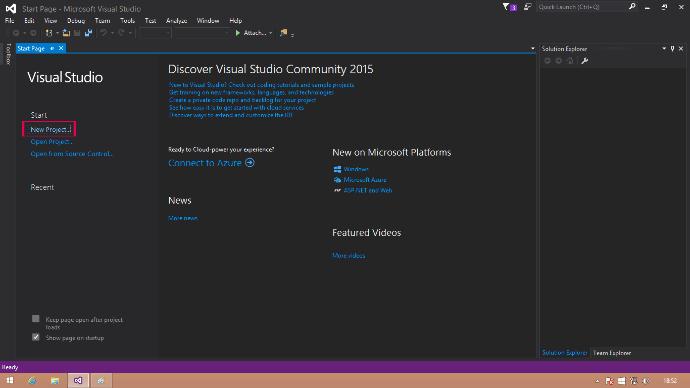Viewport: 690px width, 388px height.
Task: Open the File menu
Action: [x=10, y=21]
